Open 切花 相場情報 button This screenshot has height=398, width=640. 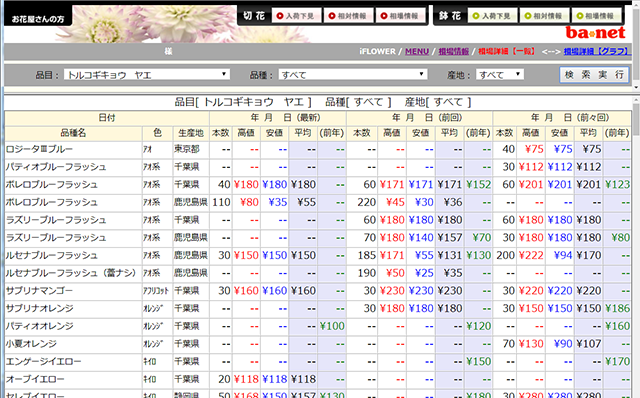400,16
